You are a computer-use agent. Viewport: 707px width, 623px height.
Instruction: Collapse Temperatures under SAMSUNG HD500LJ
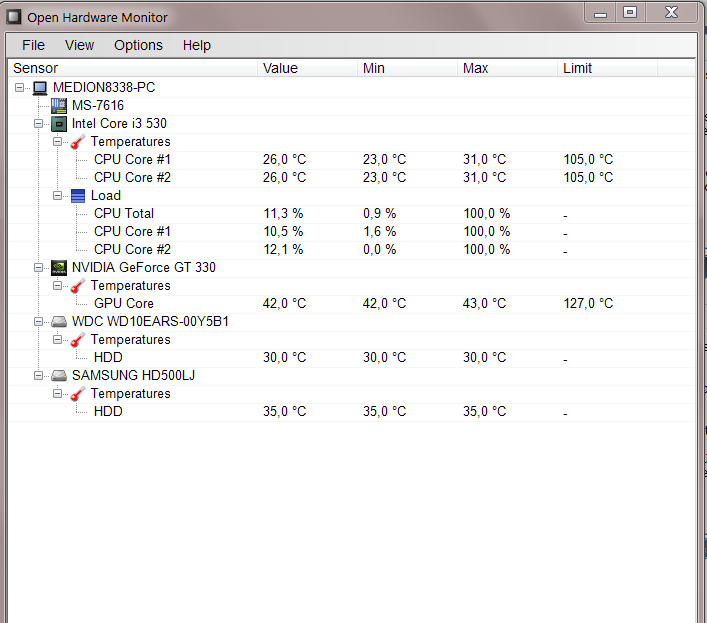[57, 394]
